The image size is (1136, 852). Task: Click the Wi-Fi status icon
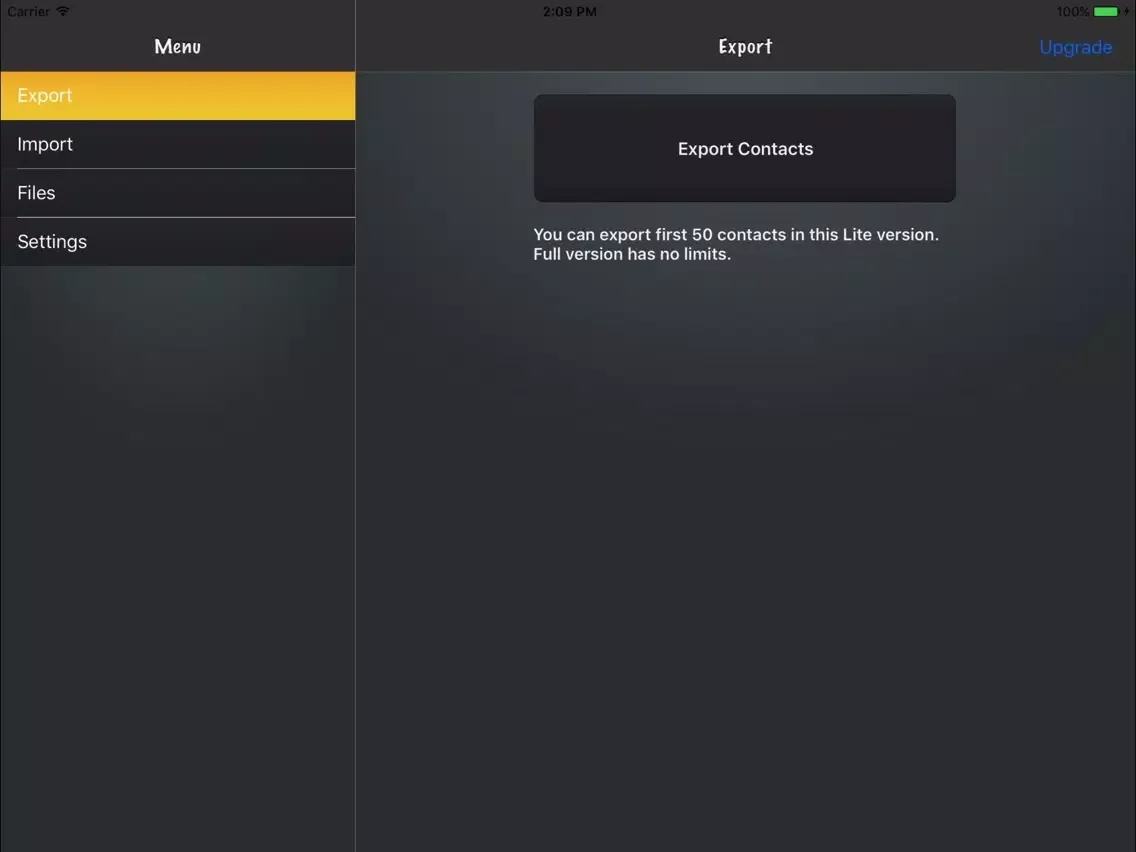[x=63, y=11]
